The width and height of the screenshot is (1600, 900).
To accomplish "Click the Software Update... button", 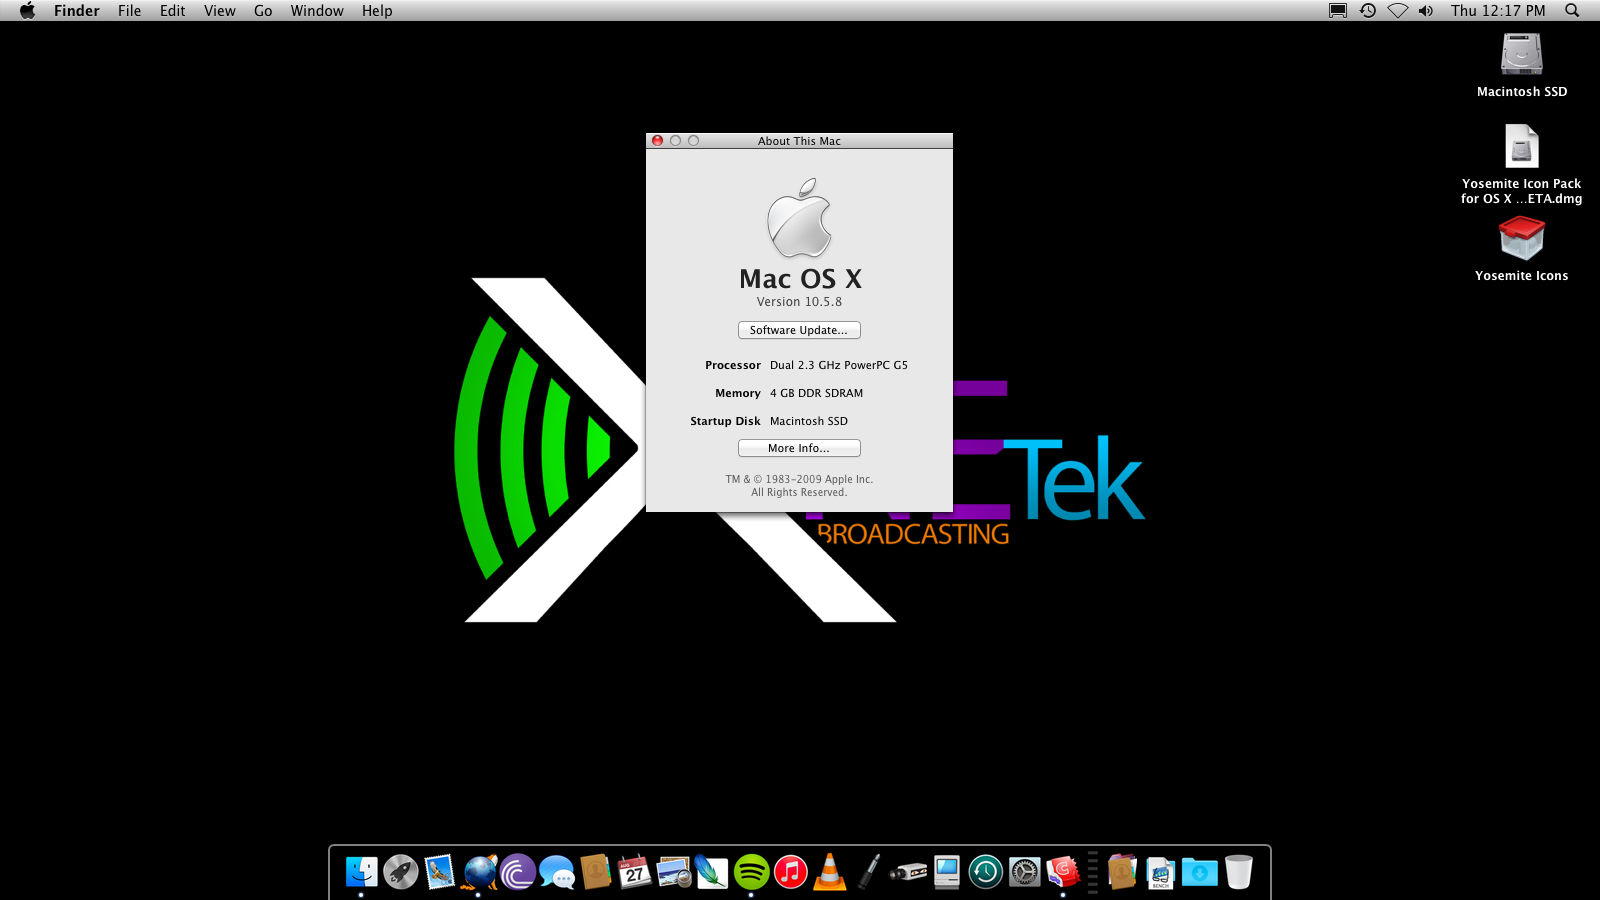I will (x=799, y=330).
